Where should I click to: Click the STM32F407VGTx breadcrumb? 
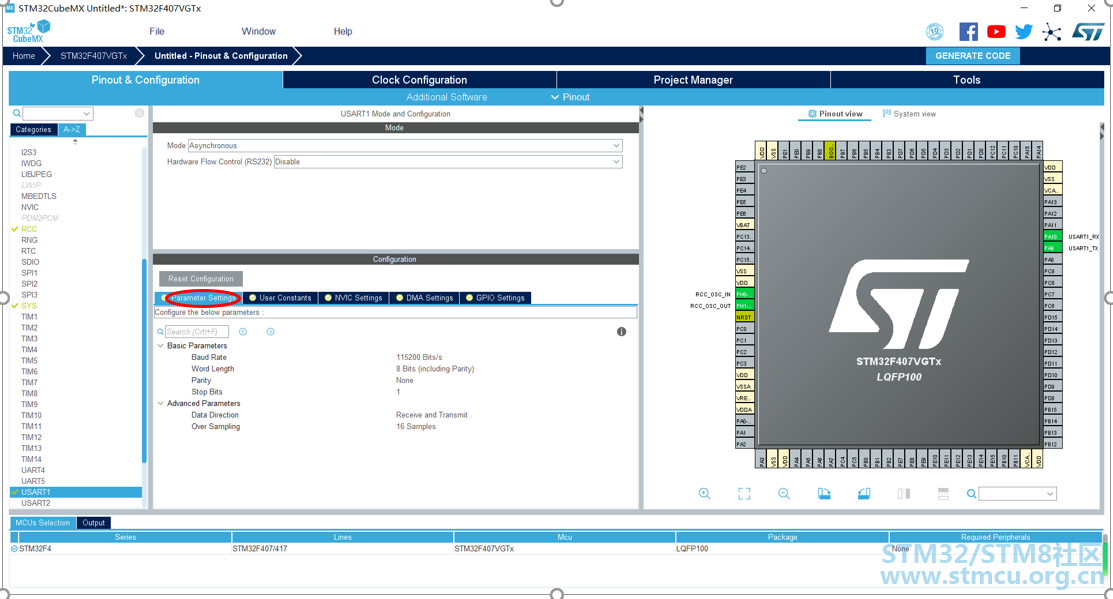pyautogui.click(x=94, y=55)
